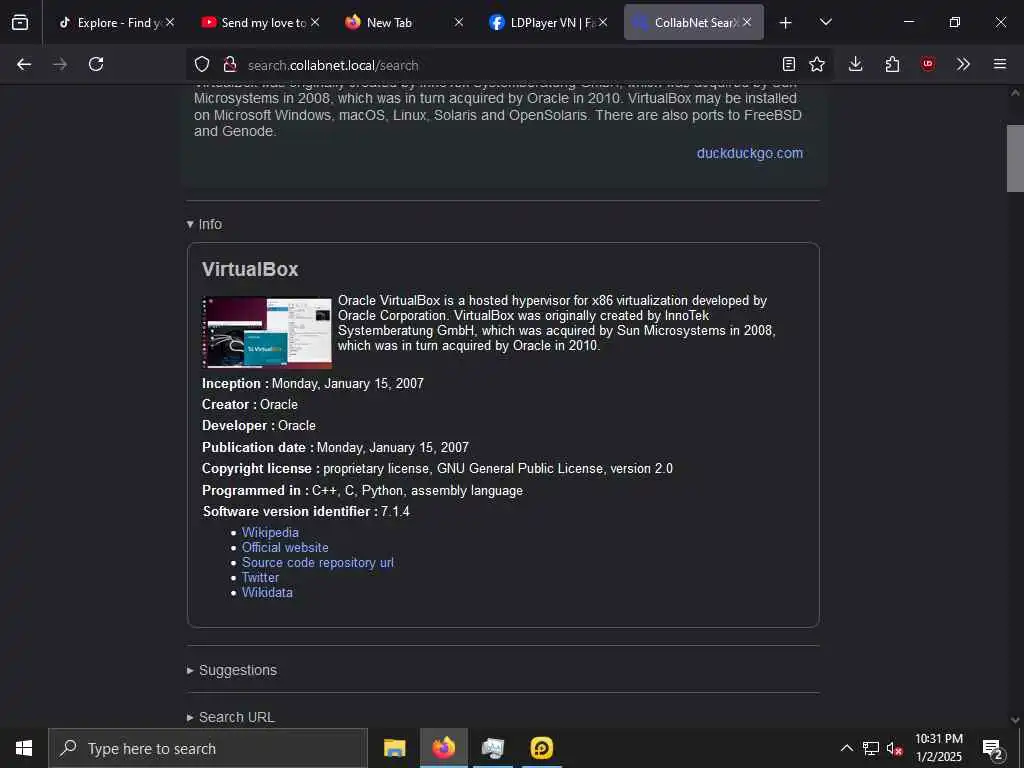Show tracking protection shield info

[202, 64]
